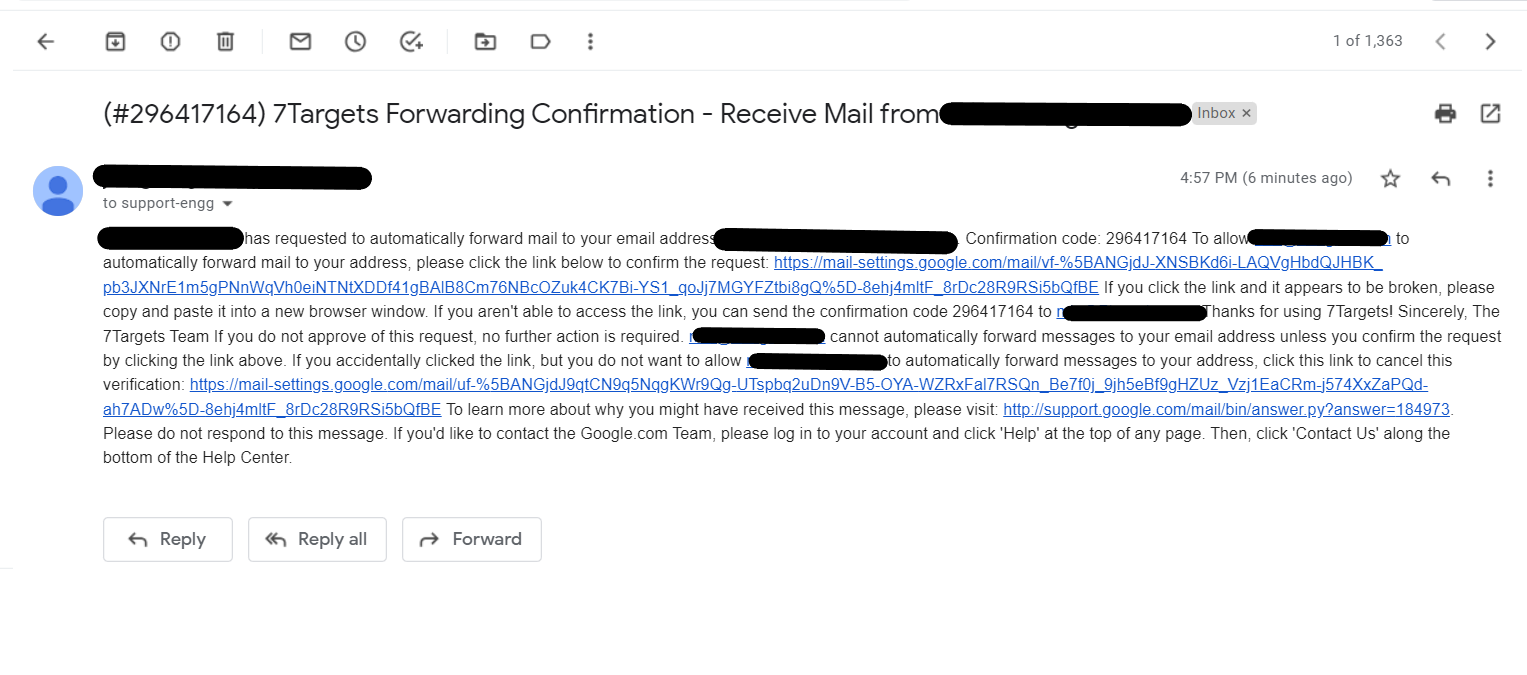Report this email as spam

pyautogui.click(x=170, y=41)
